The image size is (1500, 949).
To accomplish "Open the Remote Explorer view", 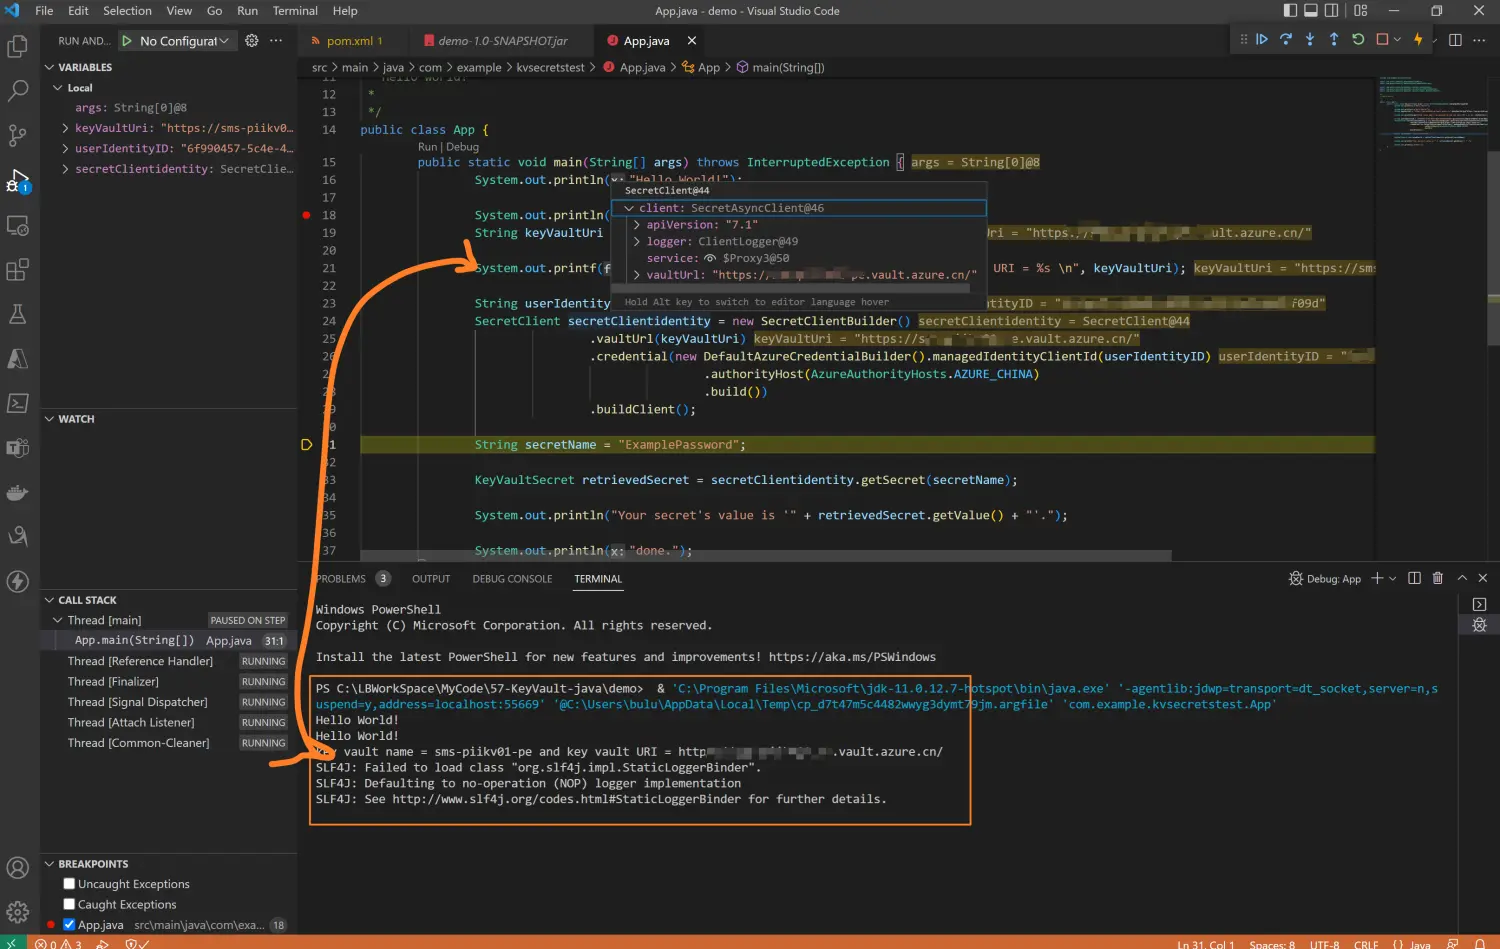I will pyautogui.click(x=17, y=226).
